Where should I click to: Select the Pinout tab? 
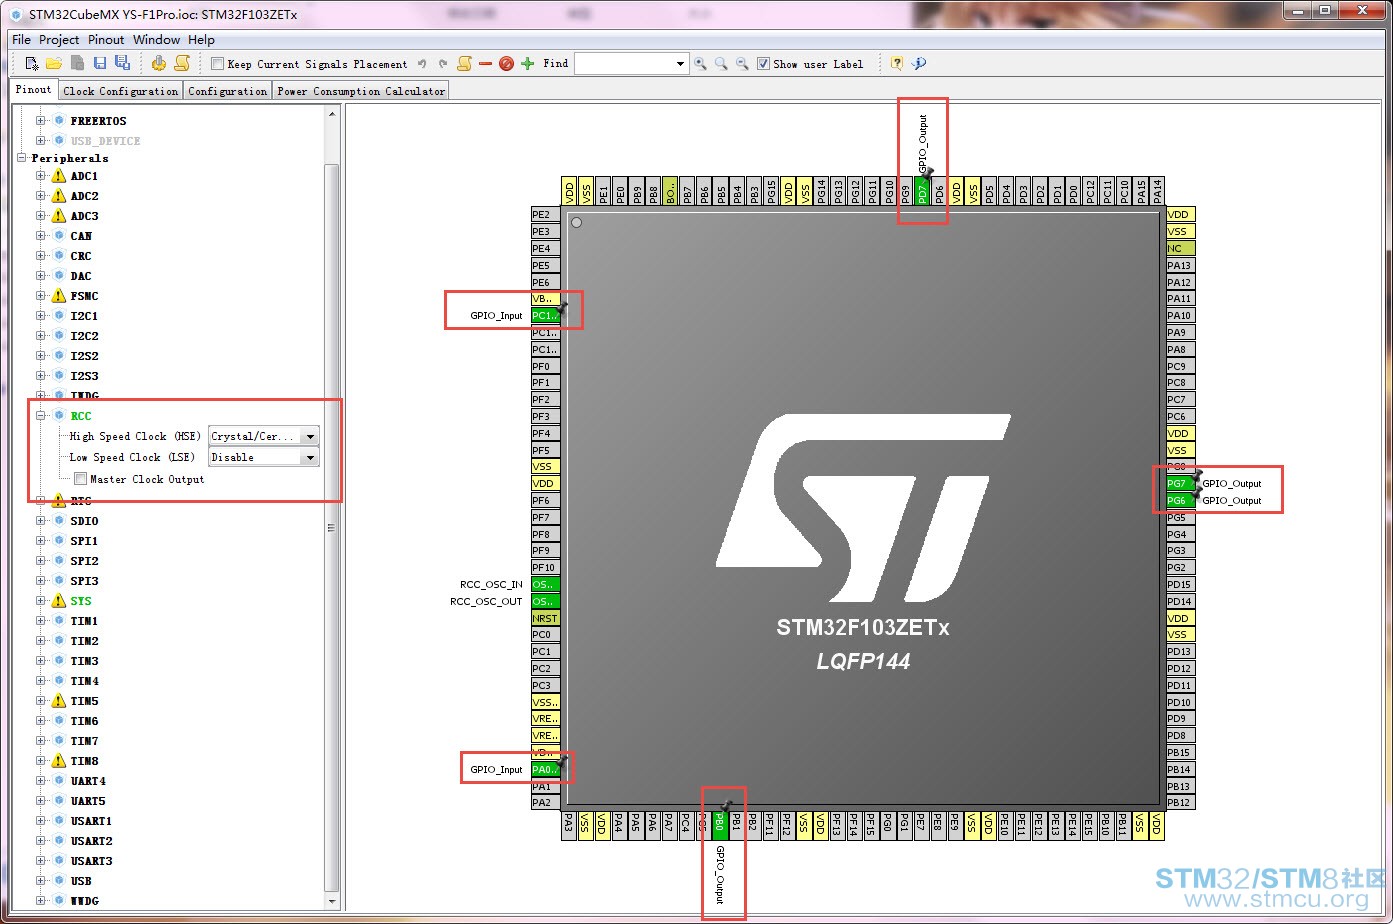pos(33,90)
